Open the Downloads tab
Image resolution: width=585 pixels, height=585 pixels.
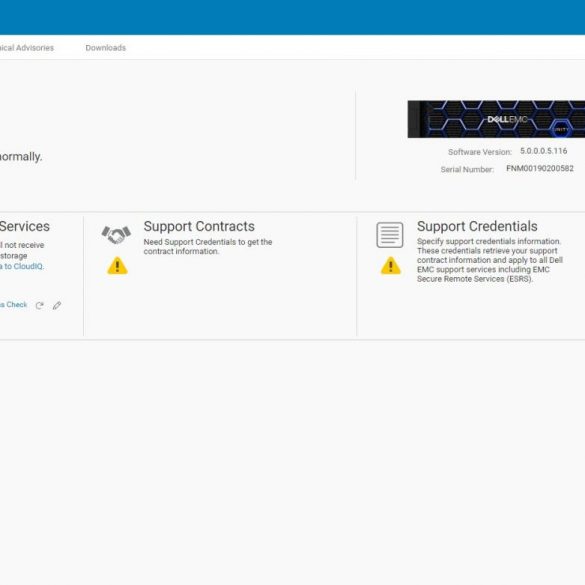[x=106, y=48]
